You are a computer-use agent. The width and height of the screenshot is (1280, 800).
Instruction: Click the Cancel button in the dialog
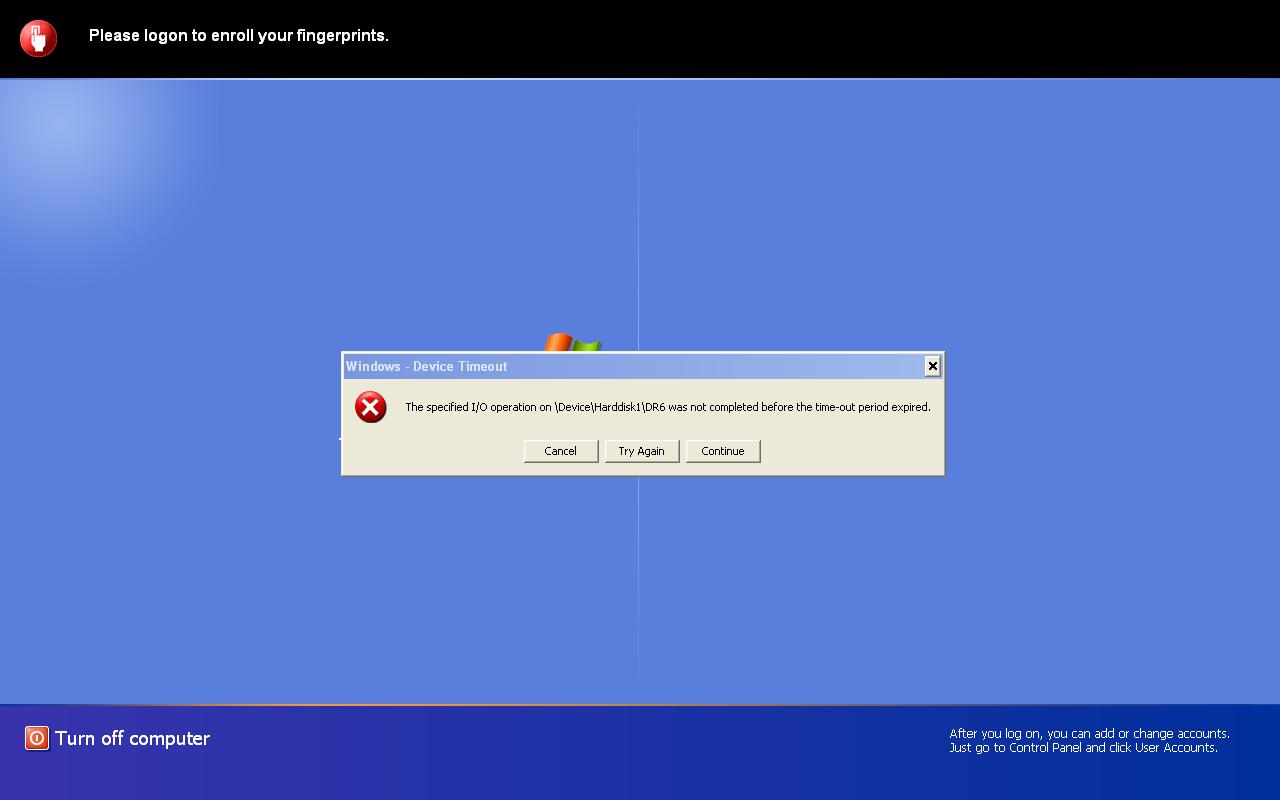coord(561,451)
